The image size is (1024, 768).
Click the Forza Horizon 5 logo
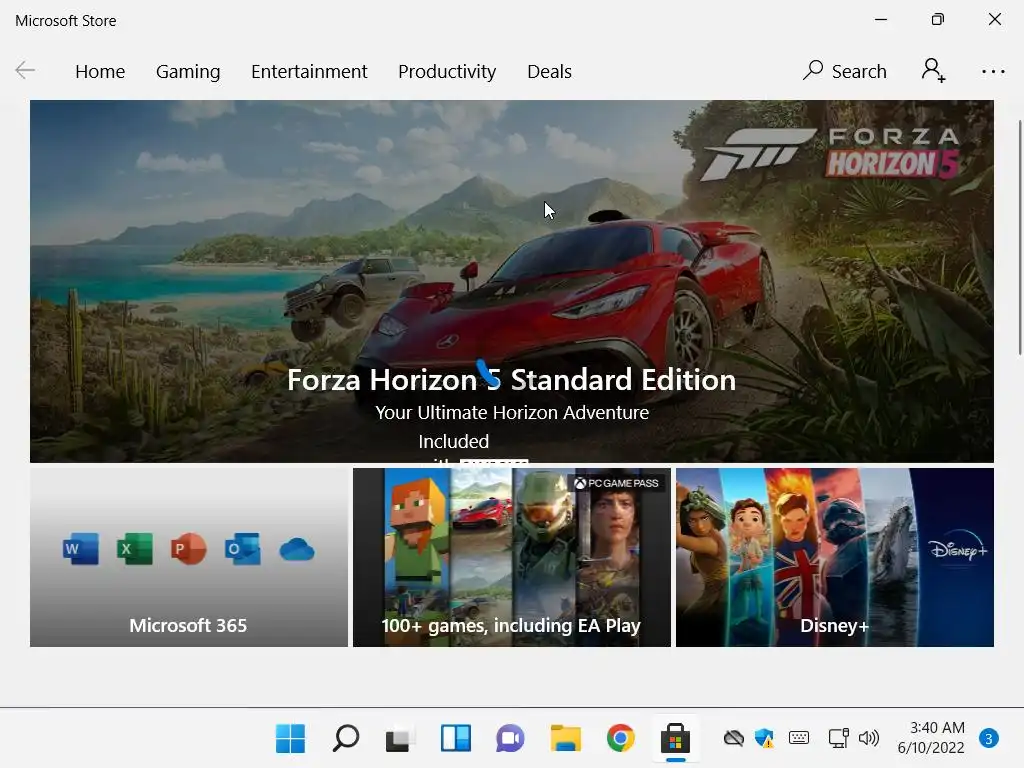pyautogui.click(x=829, y=153)
